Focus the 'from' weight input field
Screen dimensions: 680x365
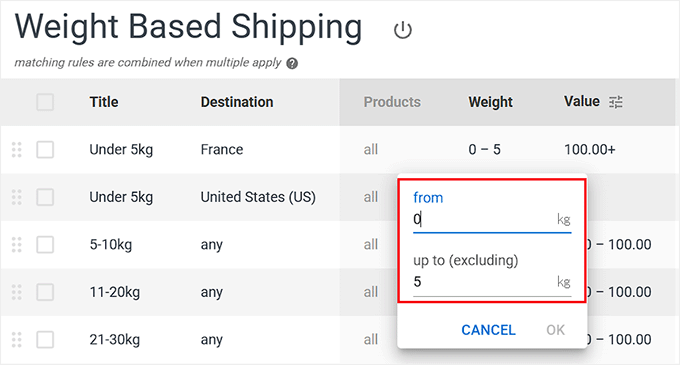click(x=492, y=219)
